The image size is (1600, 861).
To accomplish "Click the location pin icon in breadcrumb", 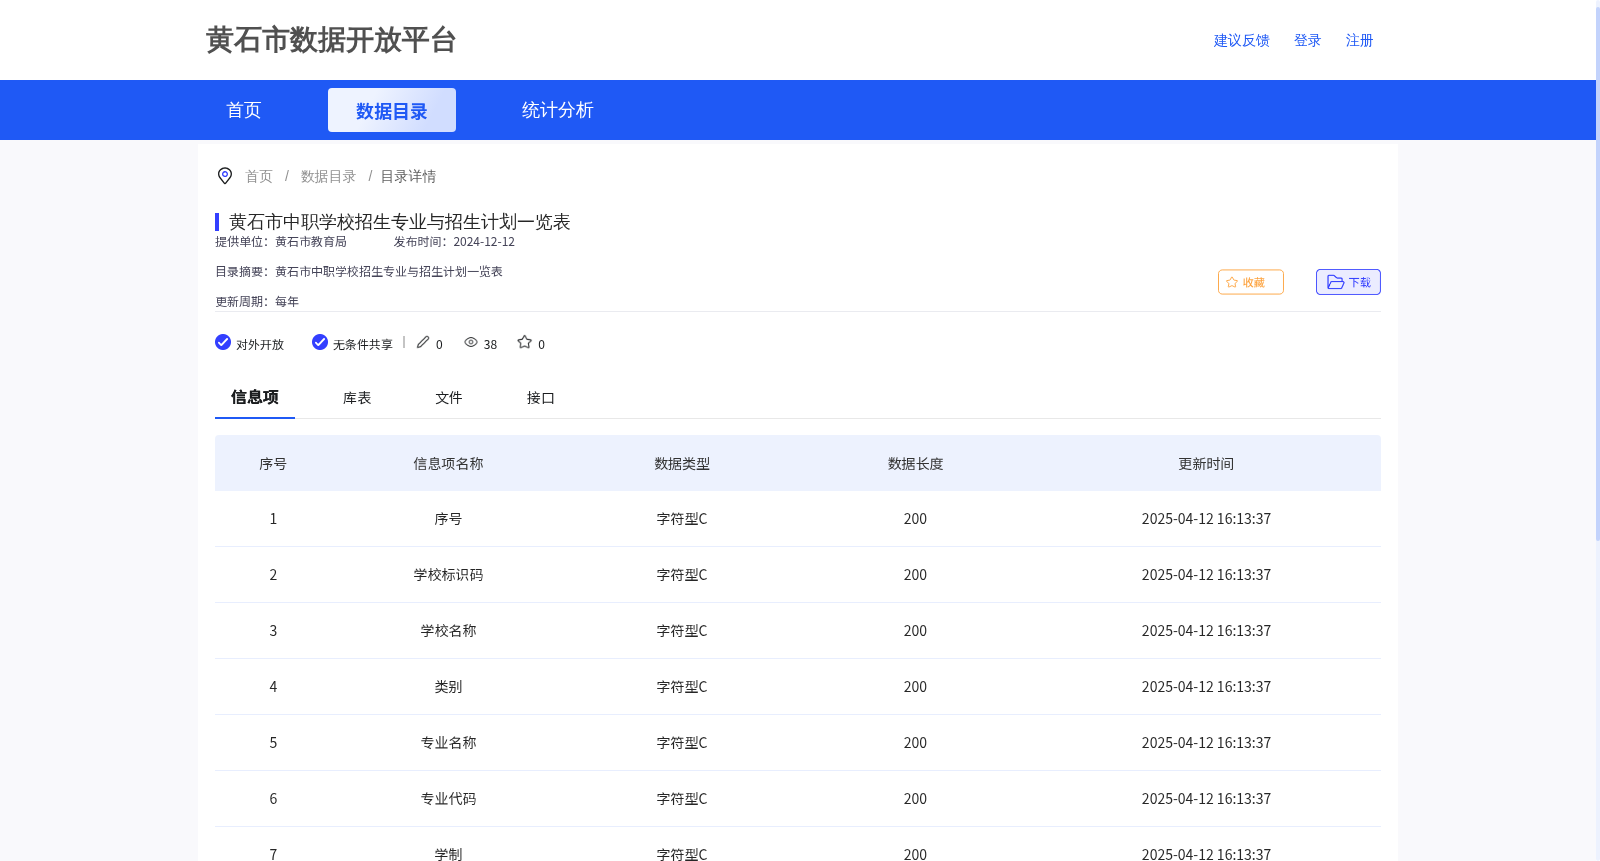I will pyautogui.click(x=225, y=176).
